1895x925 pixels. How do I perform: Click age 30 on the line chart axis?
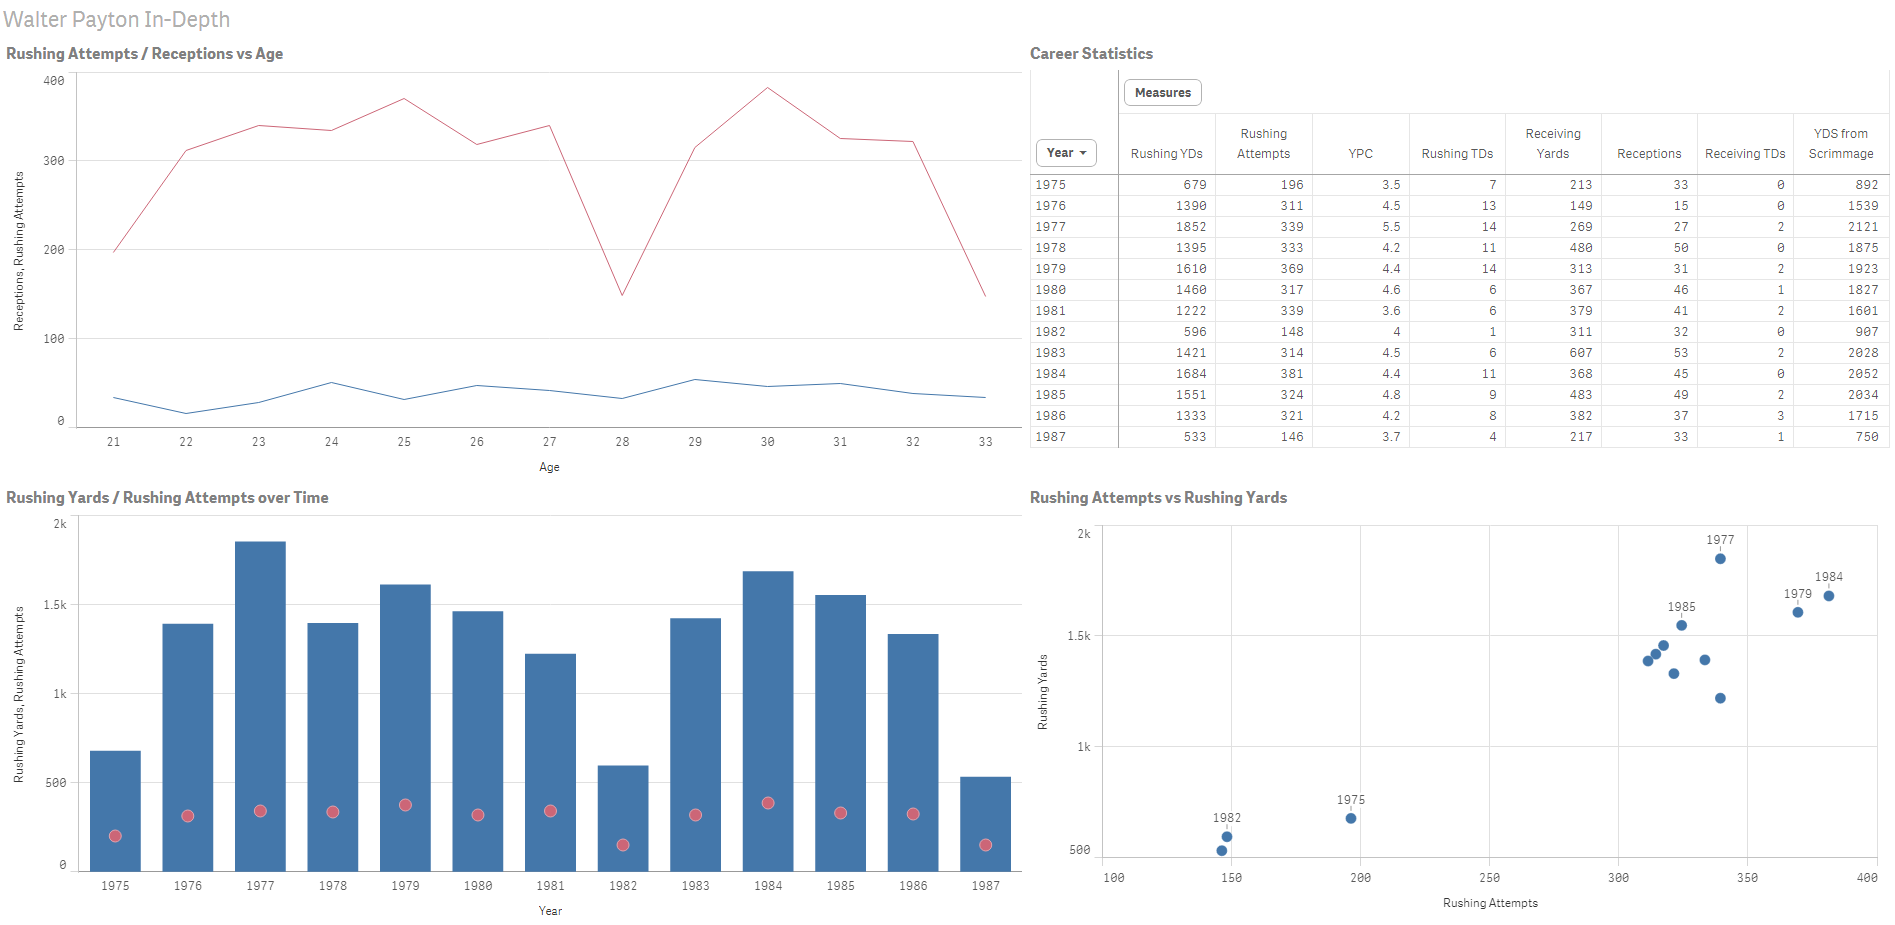(x=767, y=442)
